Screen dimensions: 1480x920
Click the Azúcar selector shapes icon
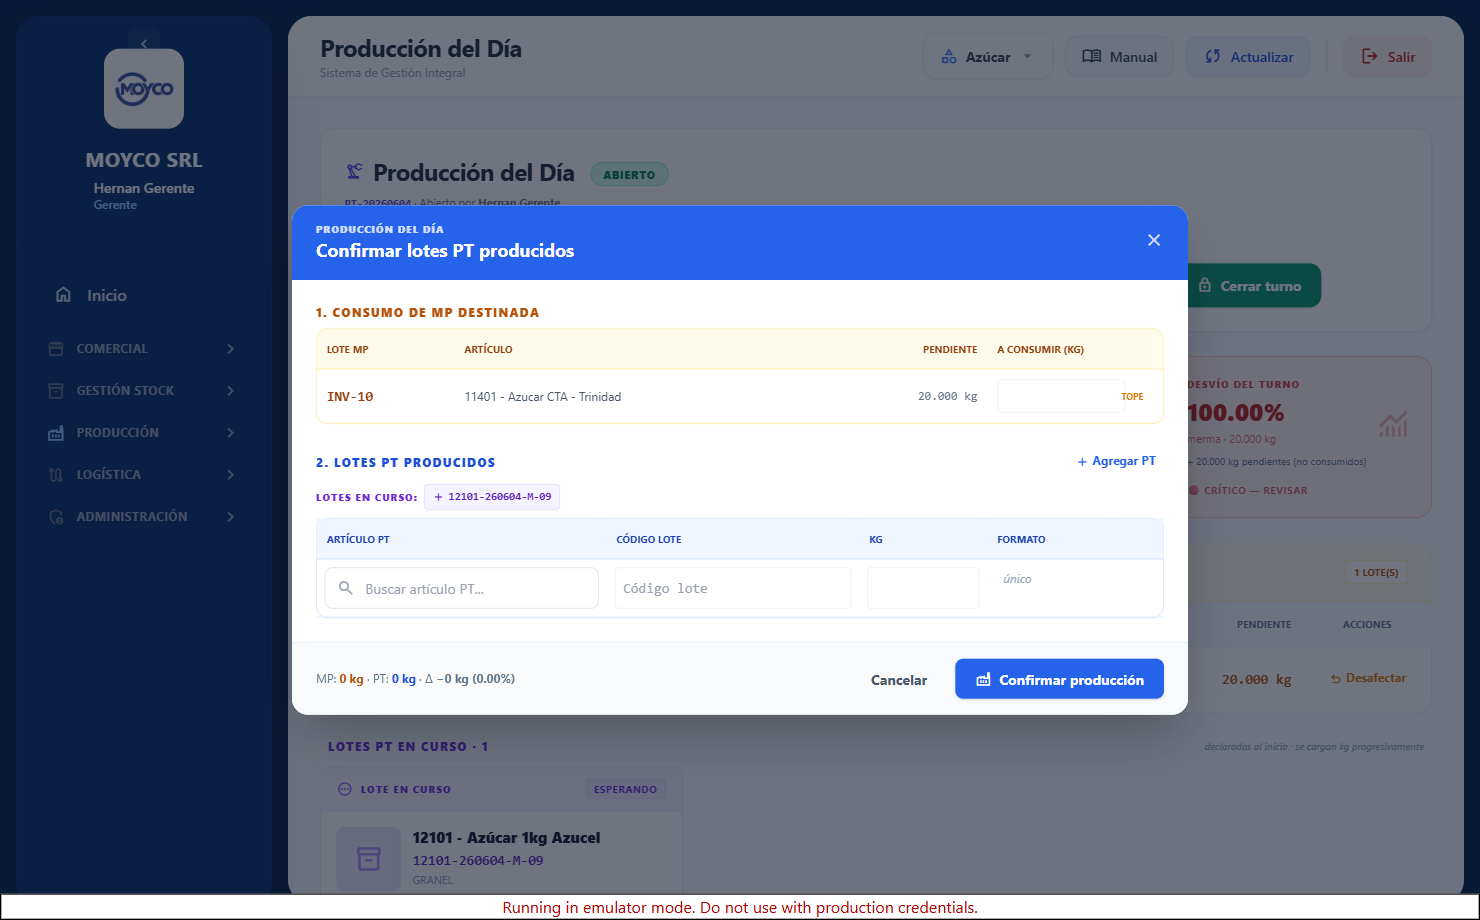point(949,57)
